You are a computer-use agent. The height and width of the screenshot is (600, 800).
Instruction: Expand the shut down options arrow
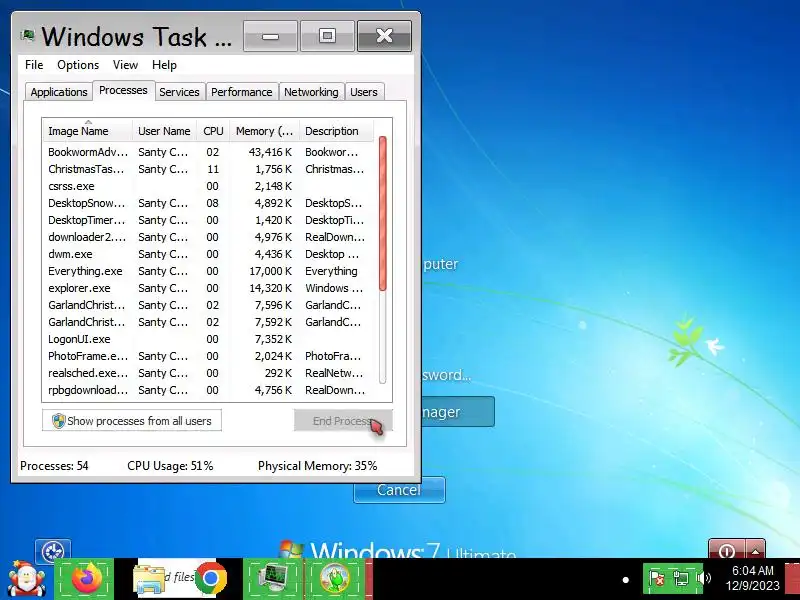pos(755,549)
